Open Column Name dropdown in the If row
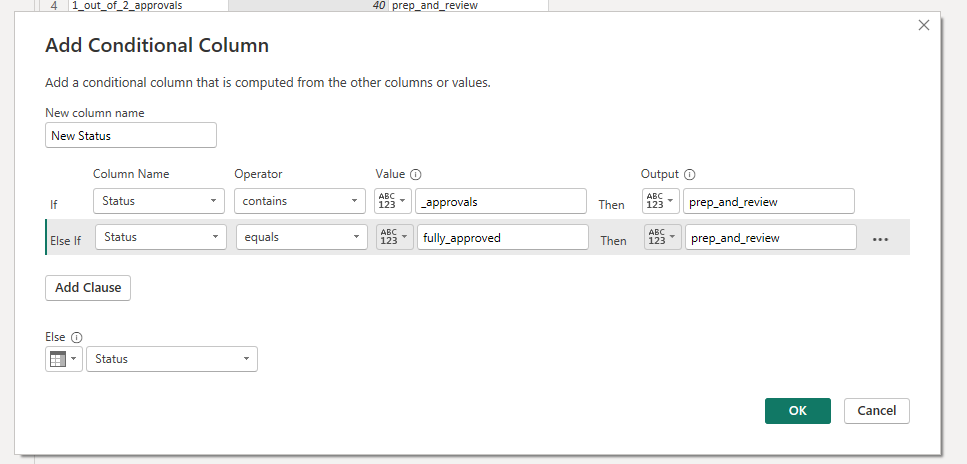 click(x=159, y=201)
